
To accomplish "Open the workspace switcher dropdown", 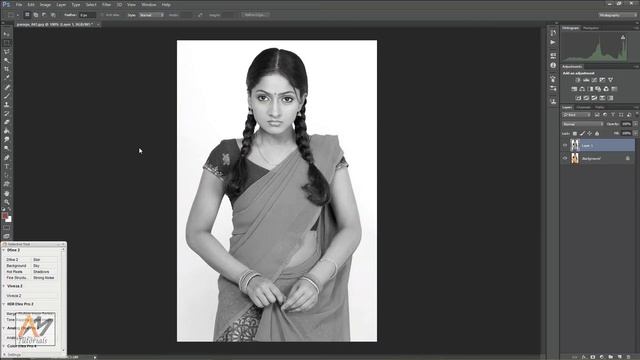I will (618, 15).
